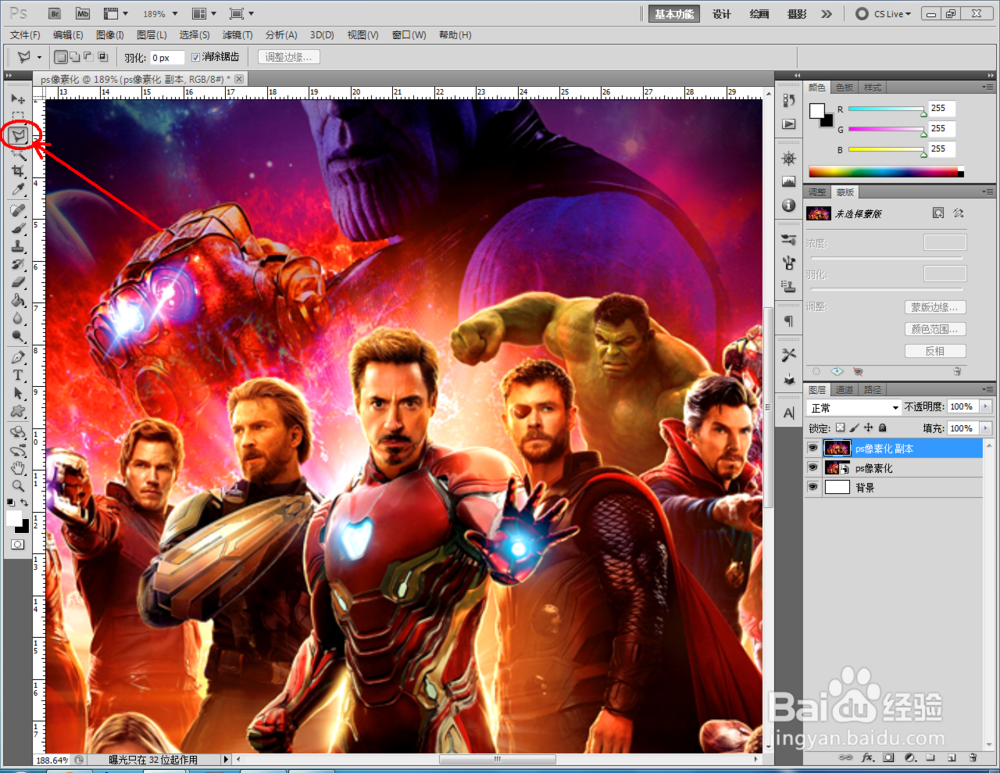Select the Custom Shape tool
Image resolution: width=1000 pixels, height=773 pixels.
tap(18, 411)
